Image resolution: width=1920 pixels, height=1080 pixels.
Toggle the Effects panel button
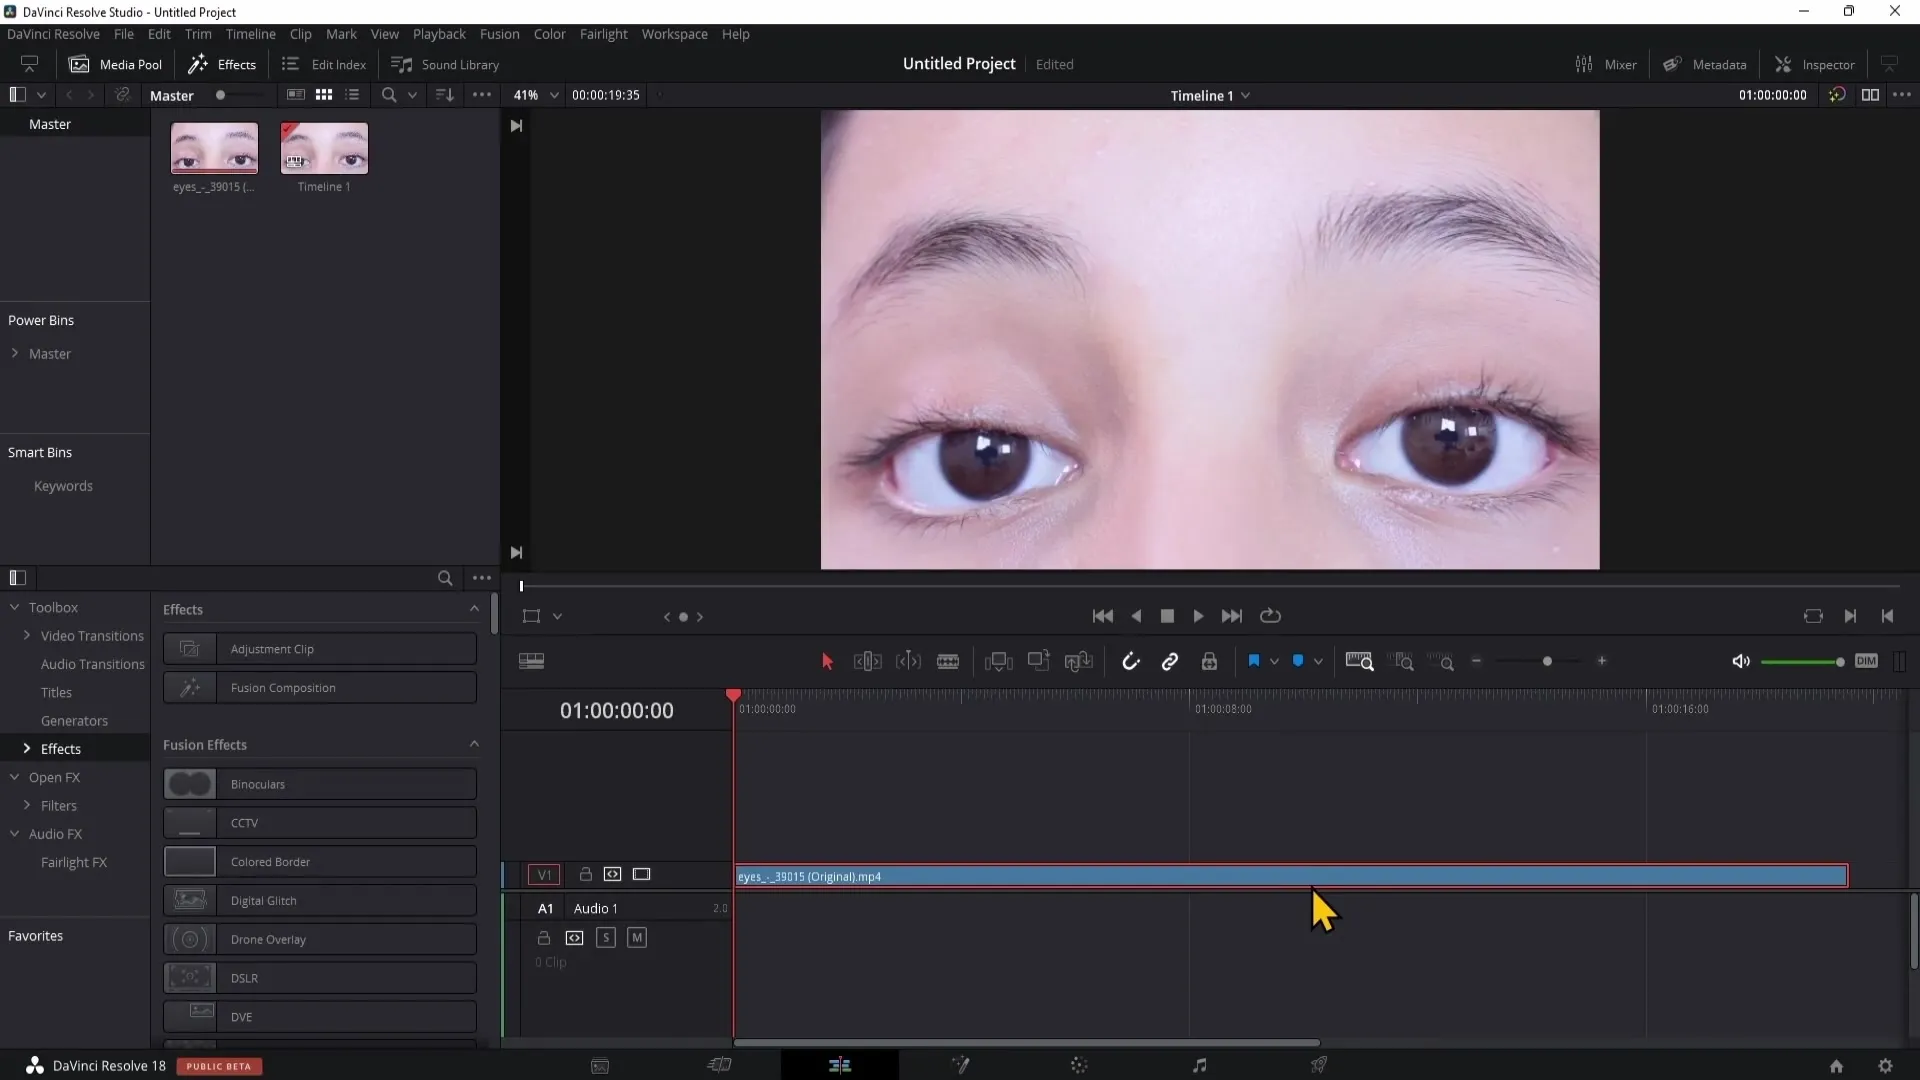(222, 64)
